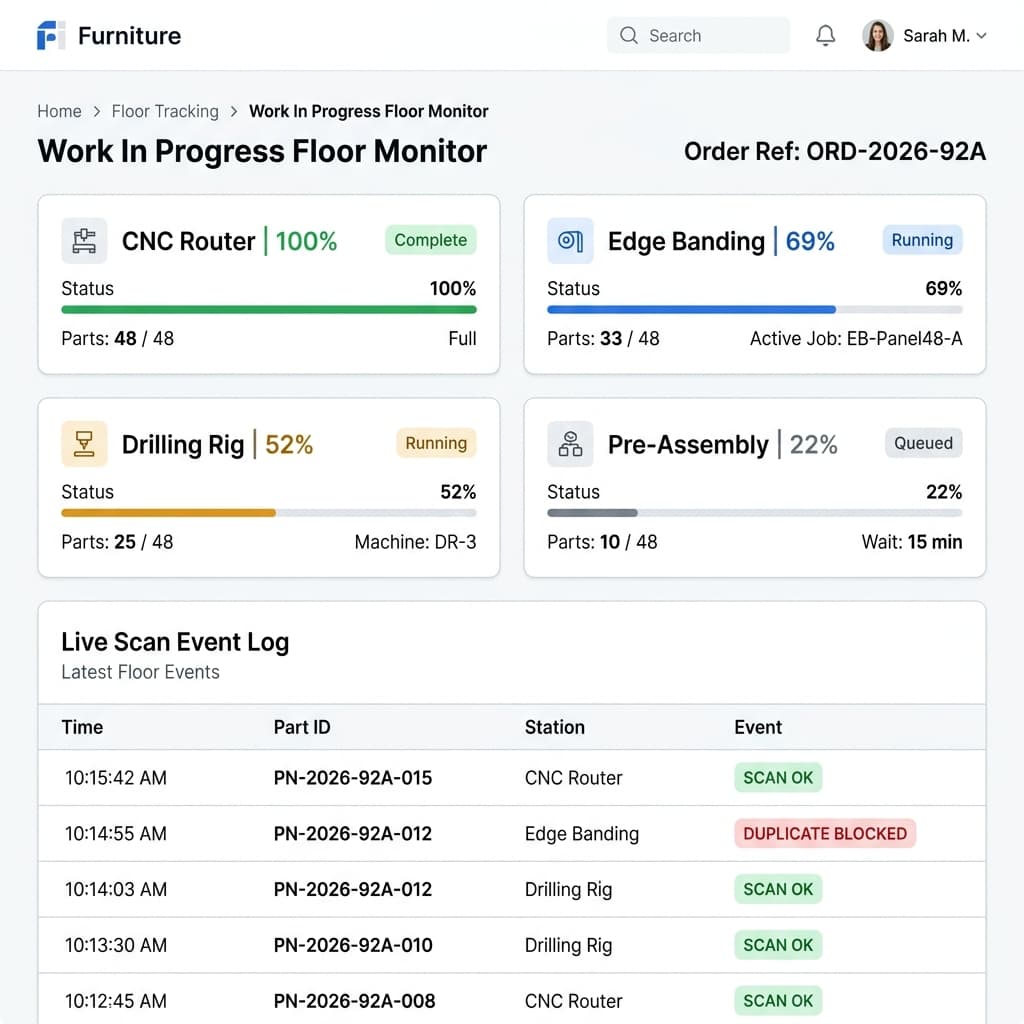Click SCAN OK badge for 10:13:30 AM
Screen dimensions: 1024x1024
click(x=778, y=945)
